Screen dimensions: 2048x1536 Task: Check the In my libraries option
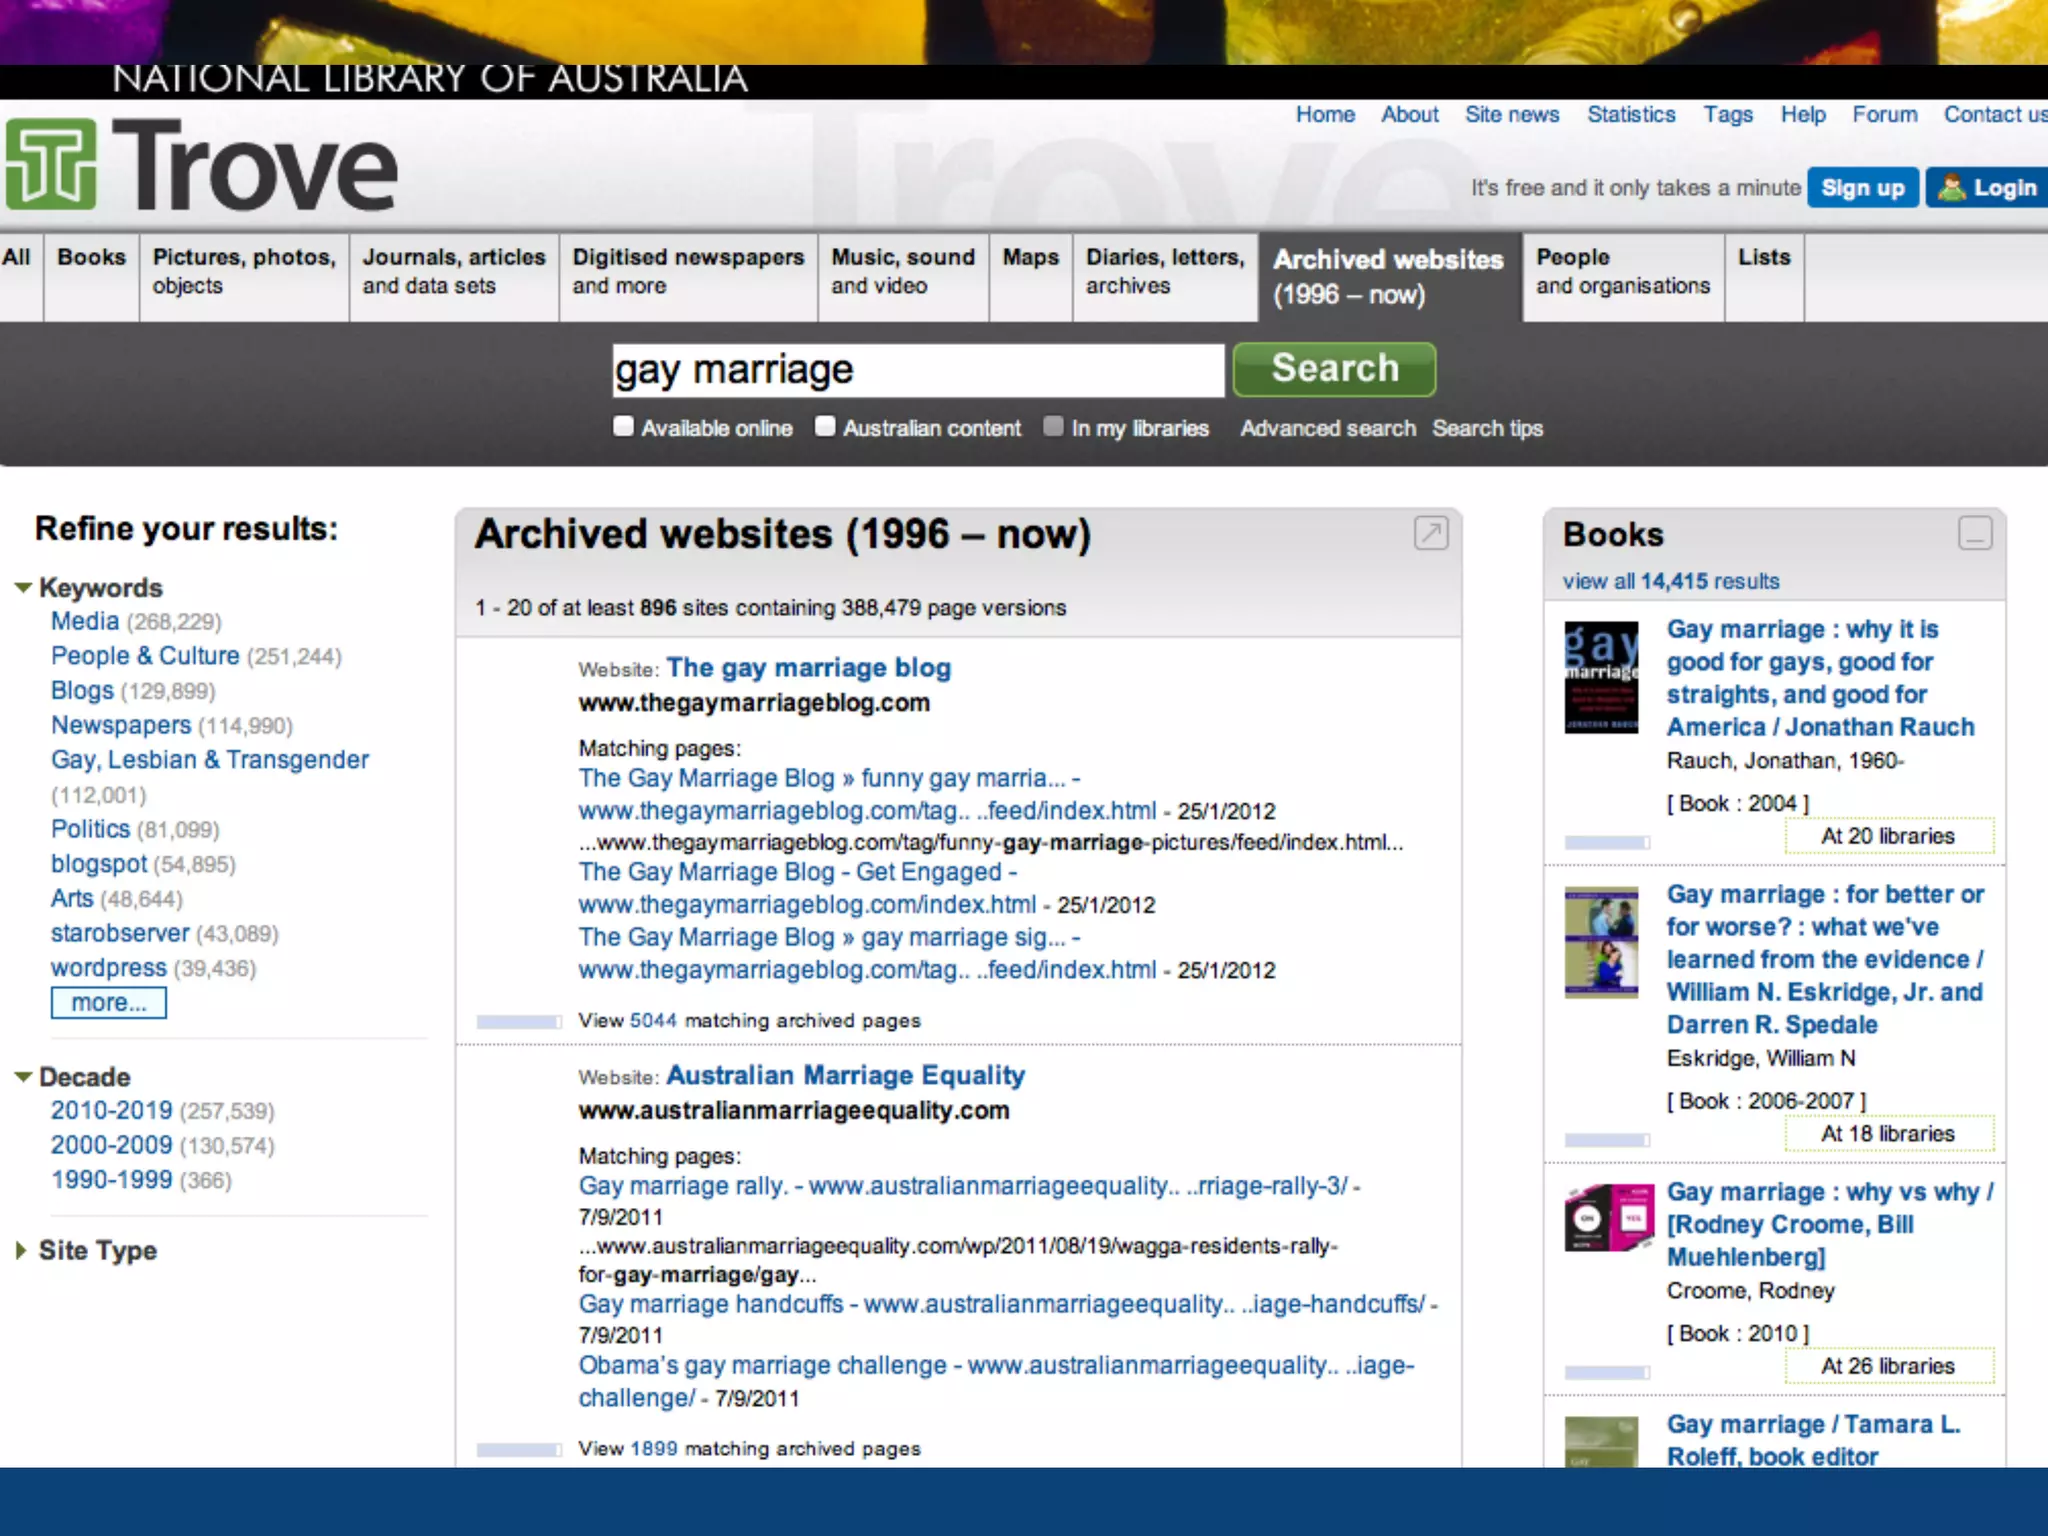pyautogui.click(x=1053, y=427)
